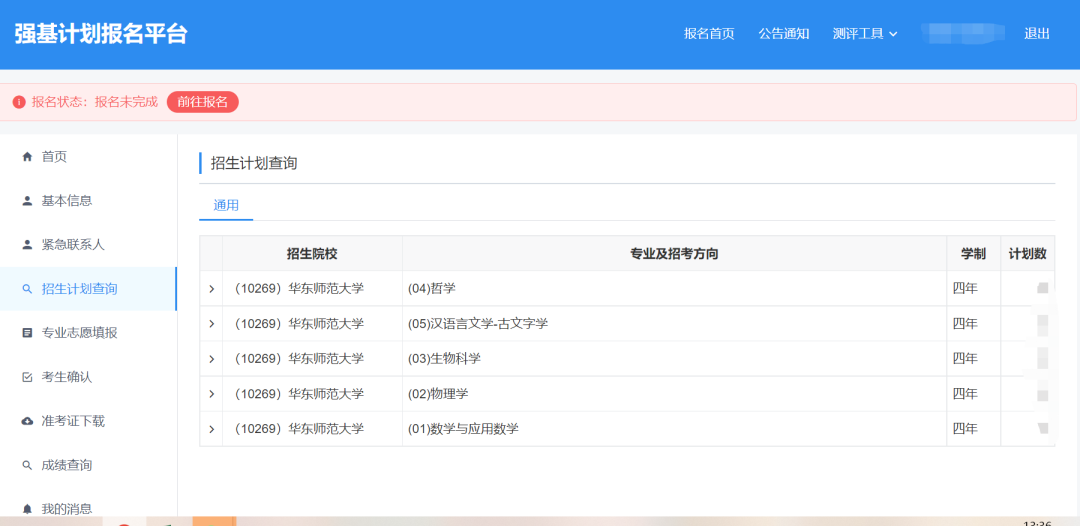Viewport: 1080px width, 526px height.
Task: Click the person icon beside 基本信息
Action: click(x=27, y=201)
